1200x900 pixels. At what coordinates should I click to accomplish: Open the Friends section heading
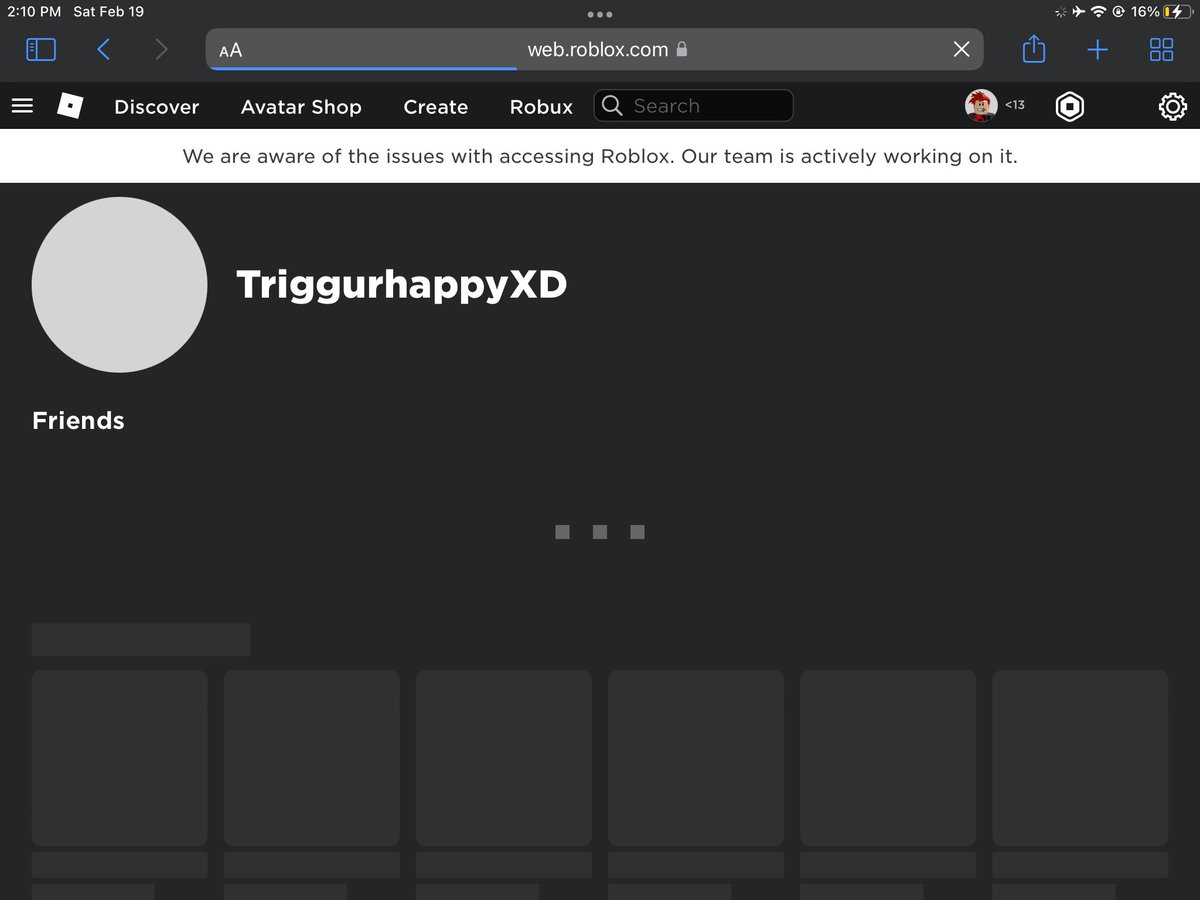tap(78, 421)
